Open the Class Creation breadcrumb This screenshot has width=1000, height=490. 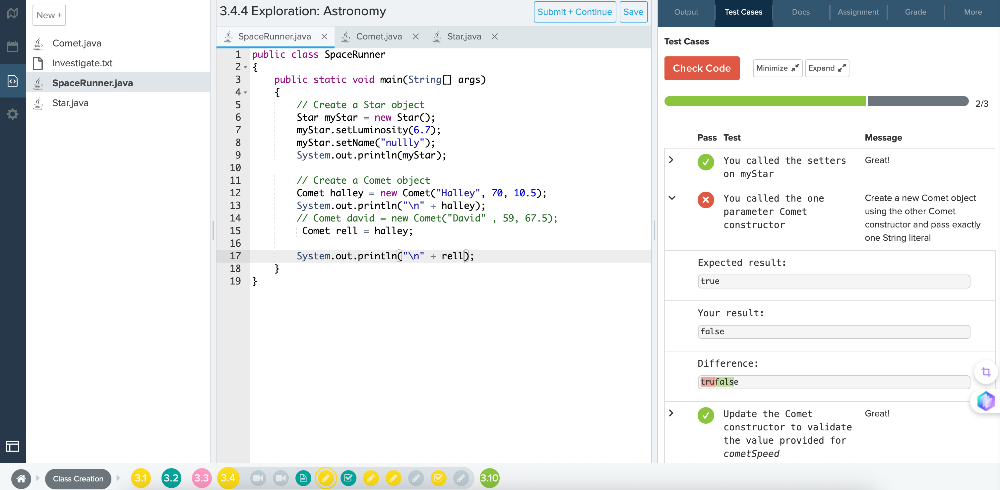78,479
